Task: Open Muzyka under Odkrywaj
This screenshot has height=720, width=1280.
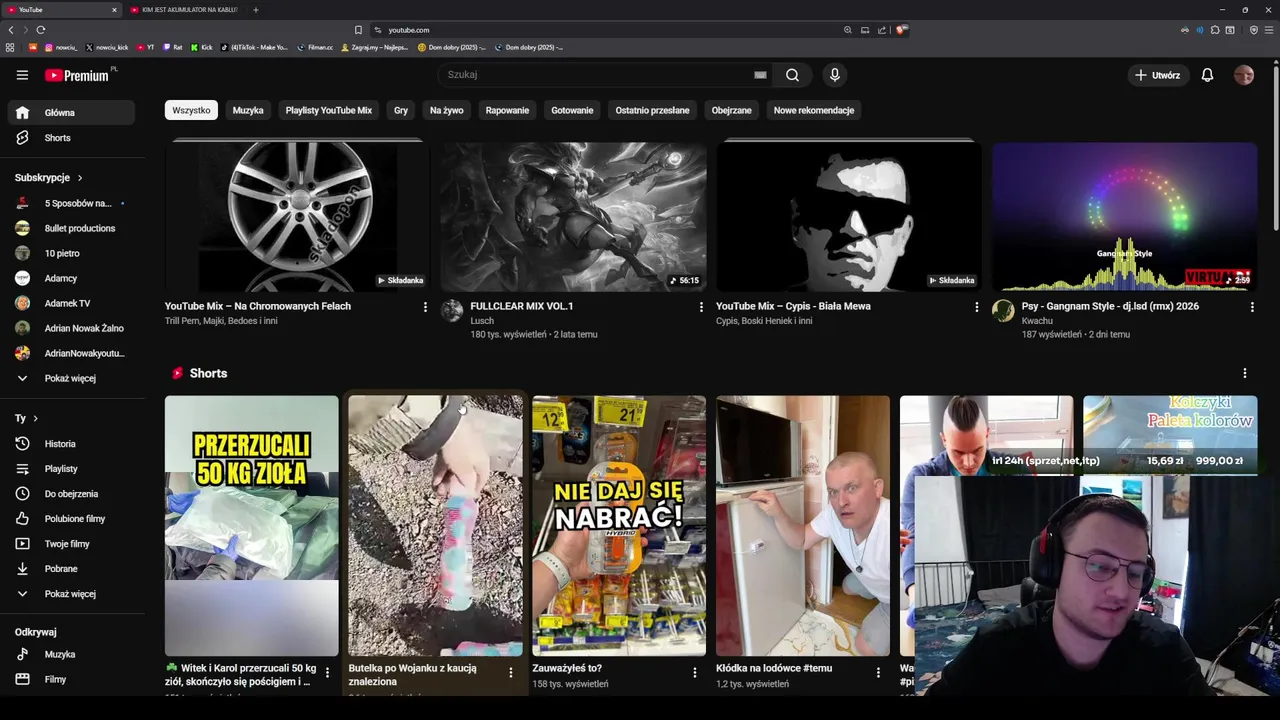Action: click(71, 655)
